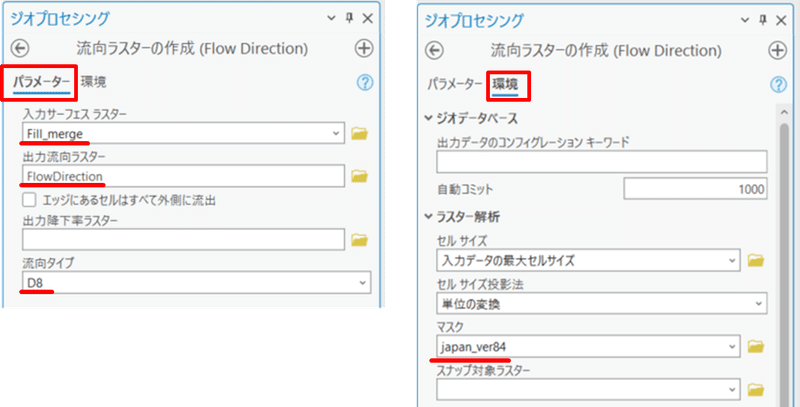Click 出力データのコンフィグレーション キーワード field
Image resolution: width=800 pixels, height=407 pixels.
602,162
